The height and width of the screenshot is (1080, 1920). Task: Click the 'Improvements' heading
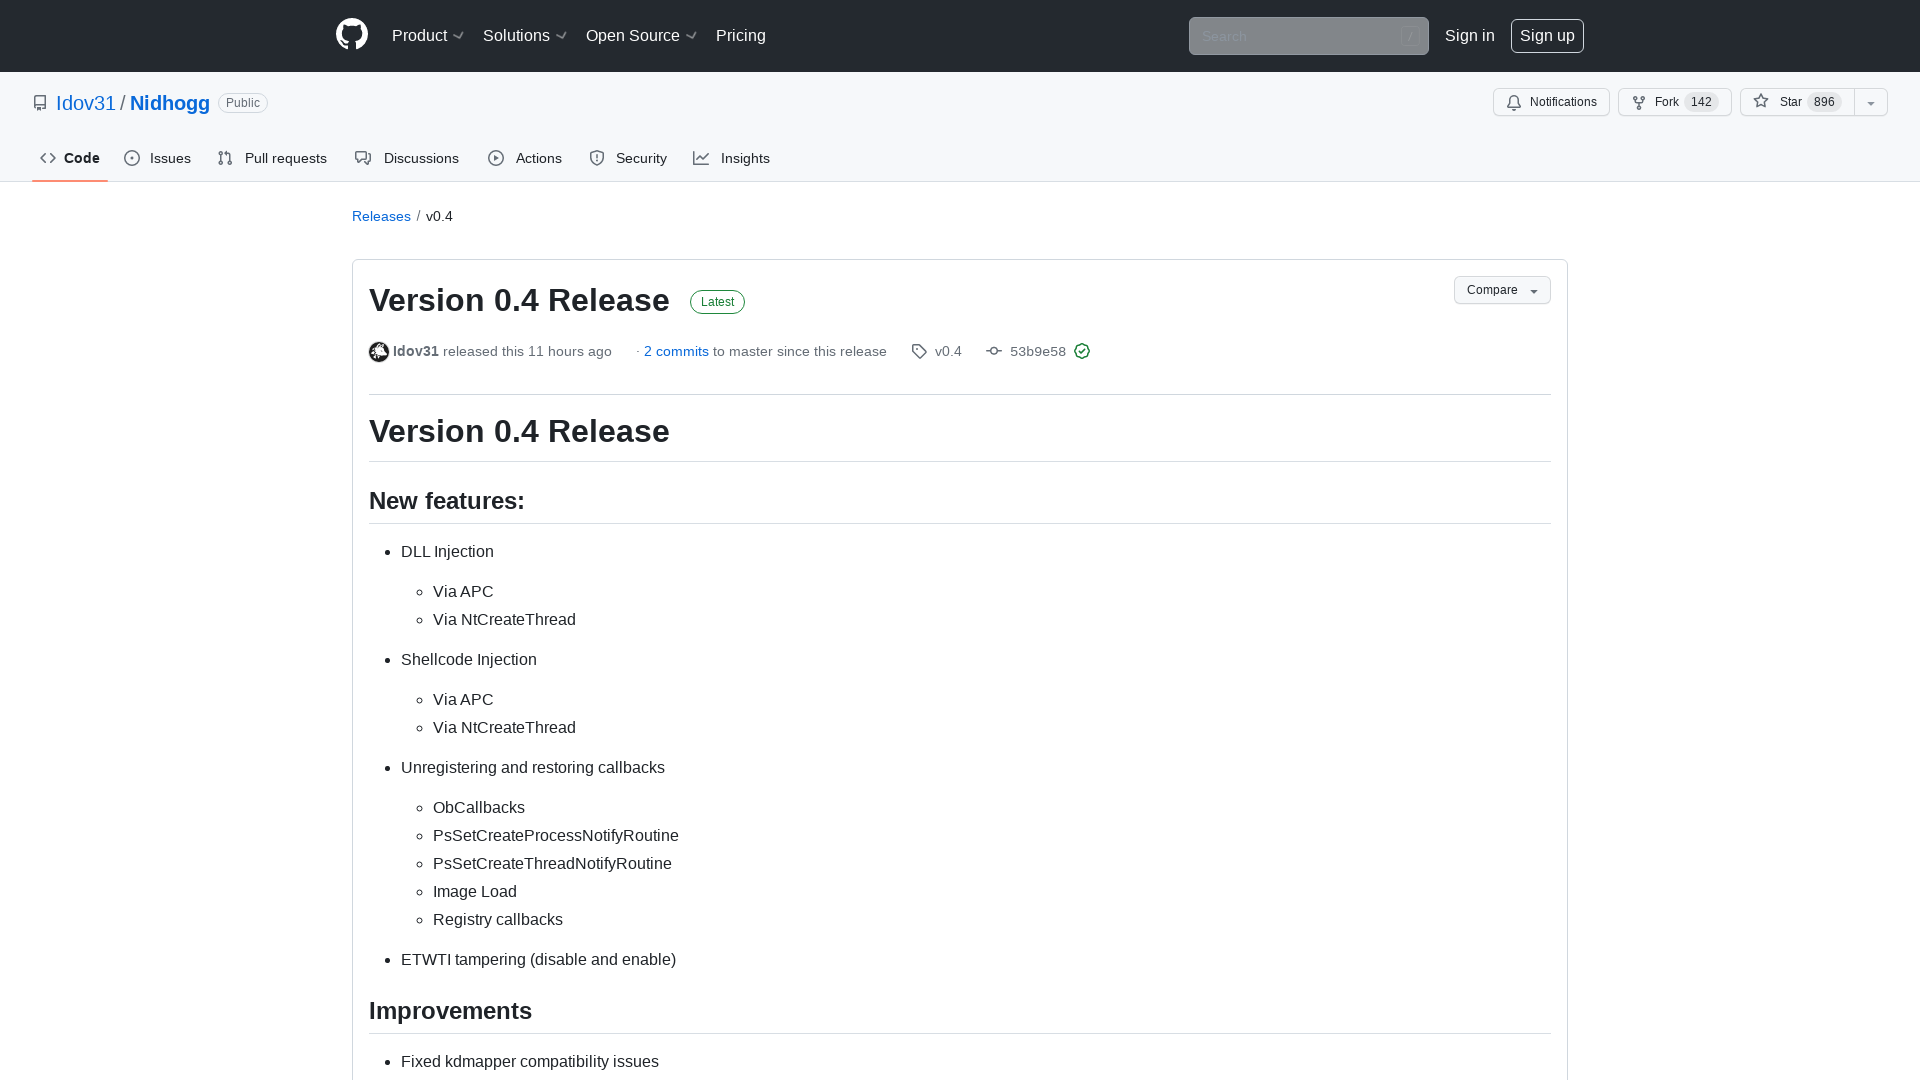[x=450, y=1011]
